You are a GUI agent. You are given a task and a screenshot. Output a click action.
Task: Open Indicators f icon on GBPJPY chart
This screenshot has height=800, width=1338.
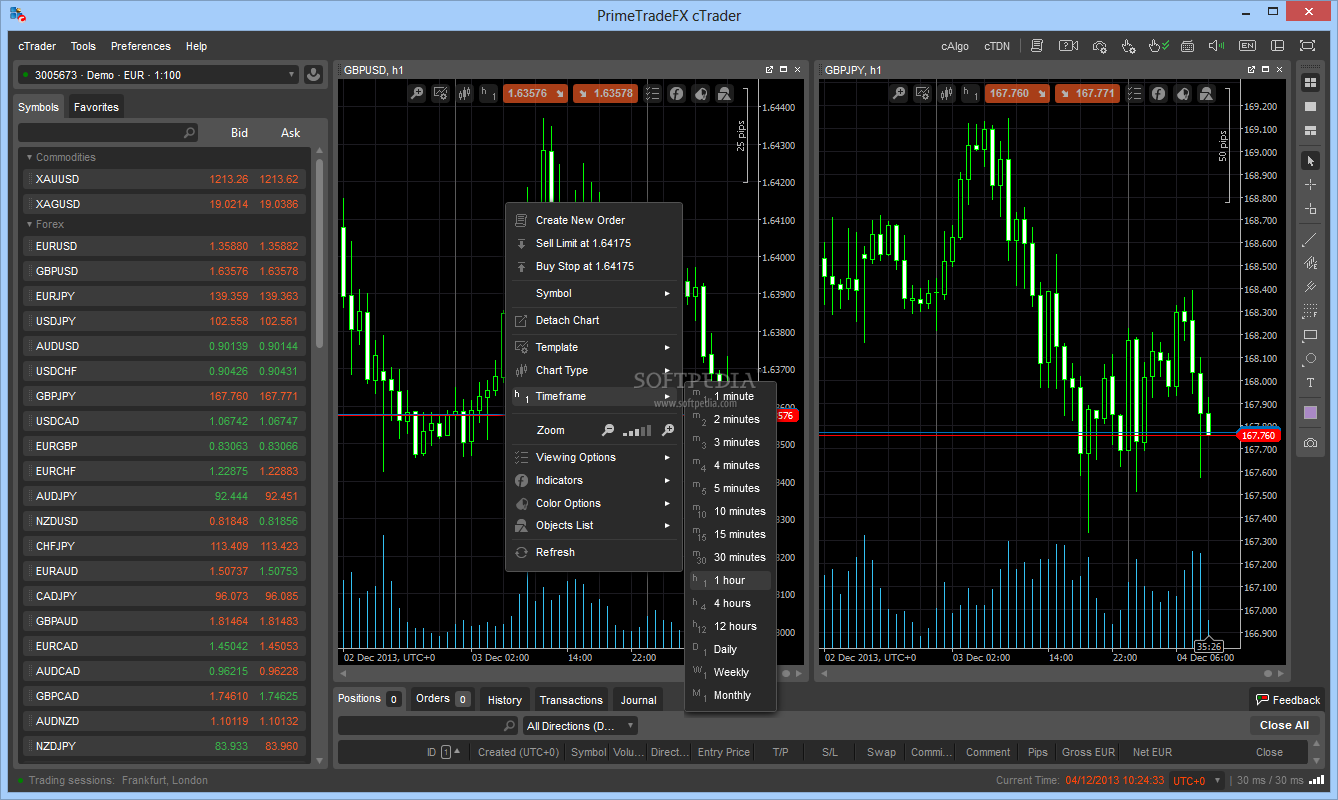1158,93
